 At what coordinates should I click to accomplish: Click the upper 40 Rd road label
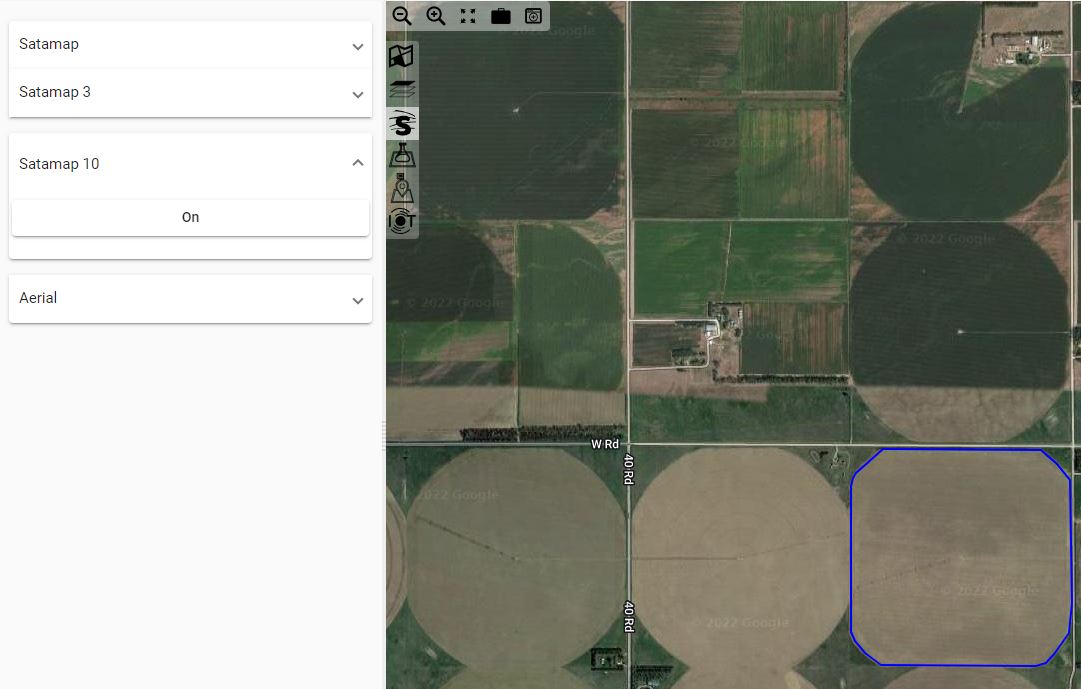pos(629,469)
